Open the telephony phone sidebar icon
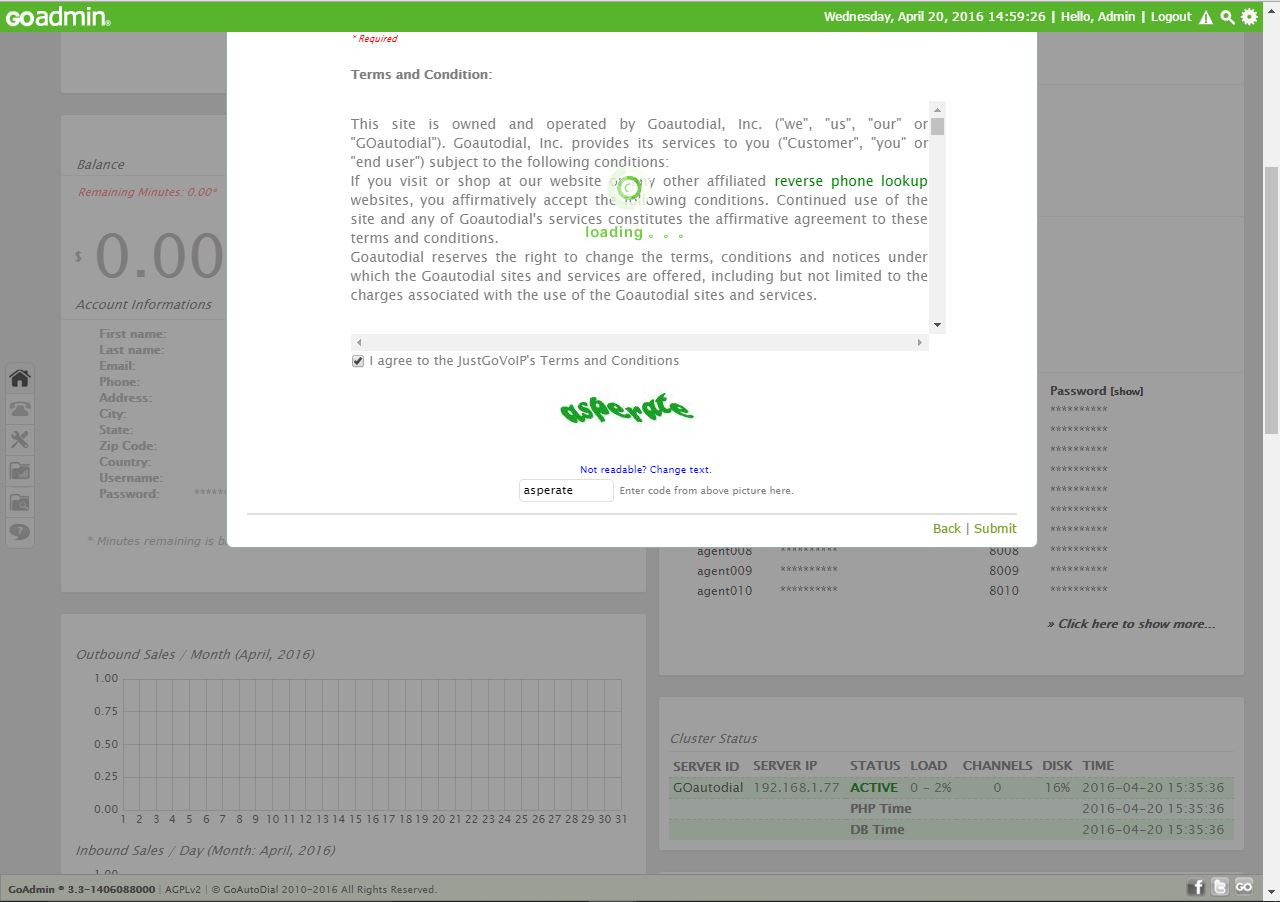The width and height of the screenshot is (1280, 902). [x=20, y=409]
